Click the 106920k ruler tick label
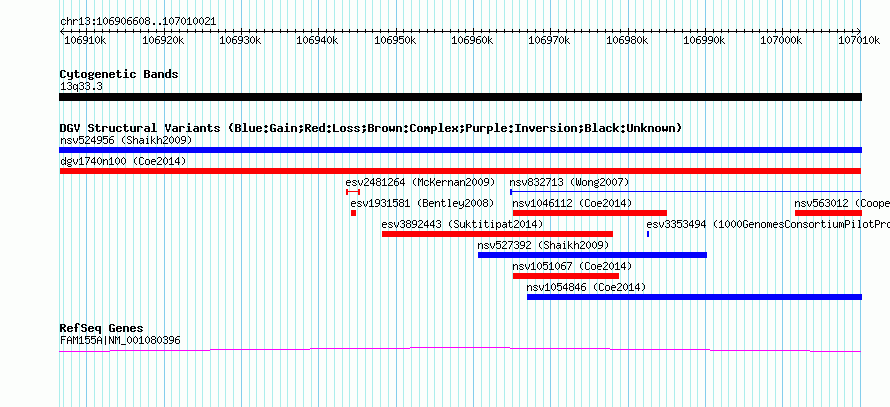Viewport: 890px width, 407px height. pos(163,40)
